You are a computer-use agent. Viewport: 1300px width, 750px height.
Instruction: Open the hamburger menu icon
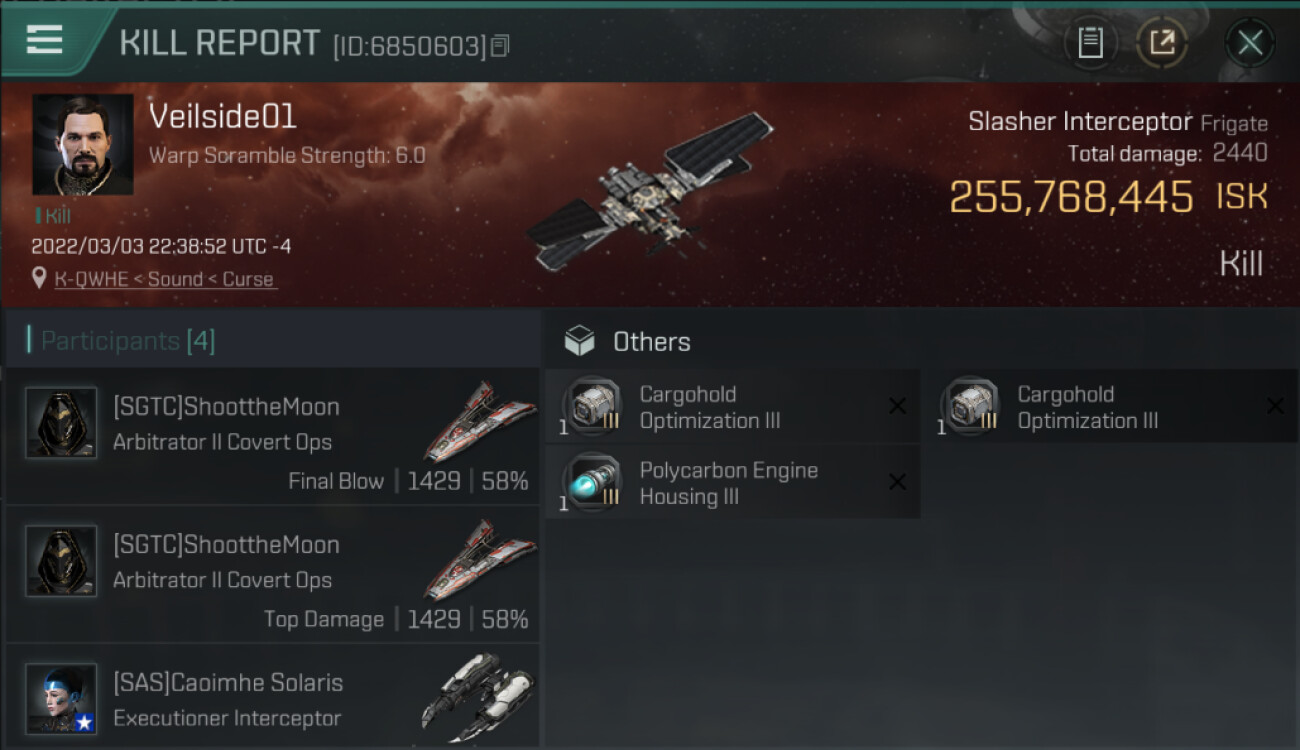44,40
